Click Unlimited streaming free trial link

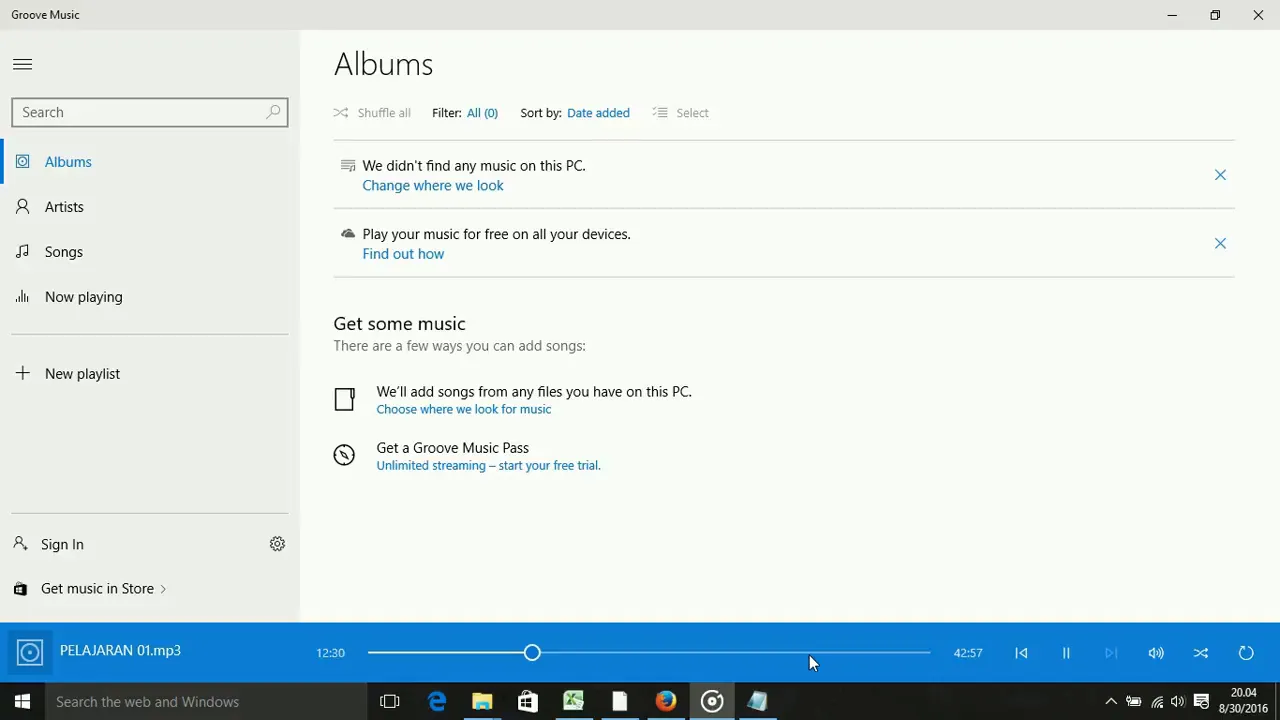tap(488, 465)
